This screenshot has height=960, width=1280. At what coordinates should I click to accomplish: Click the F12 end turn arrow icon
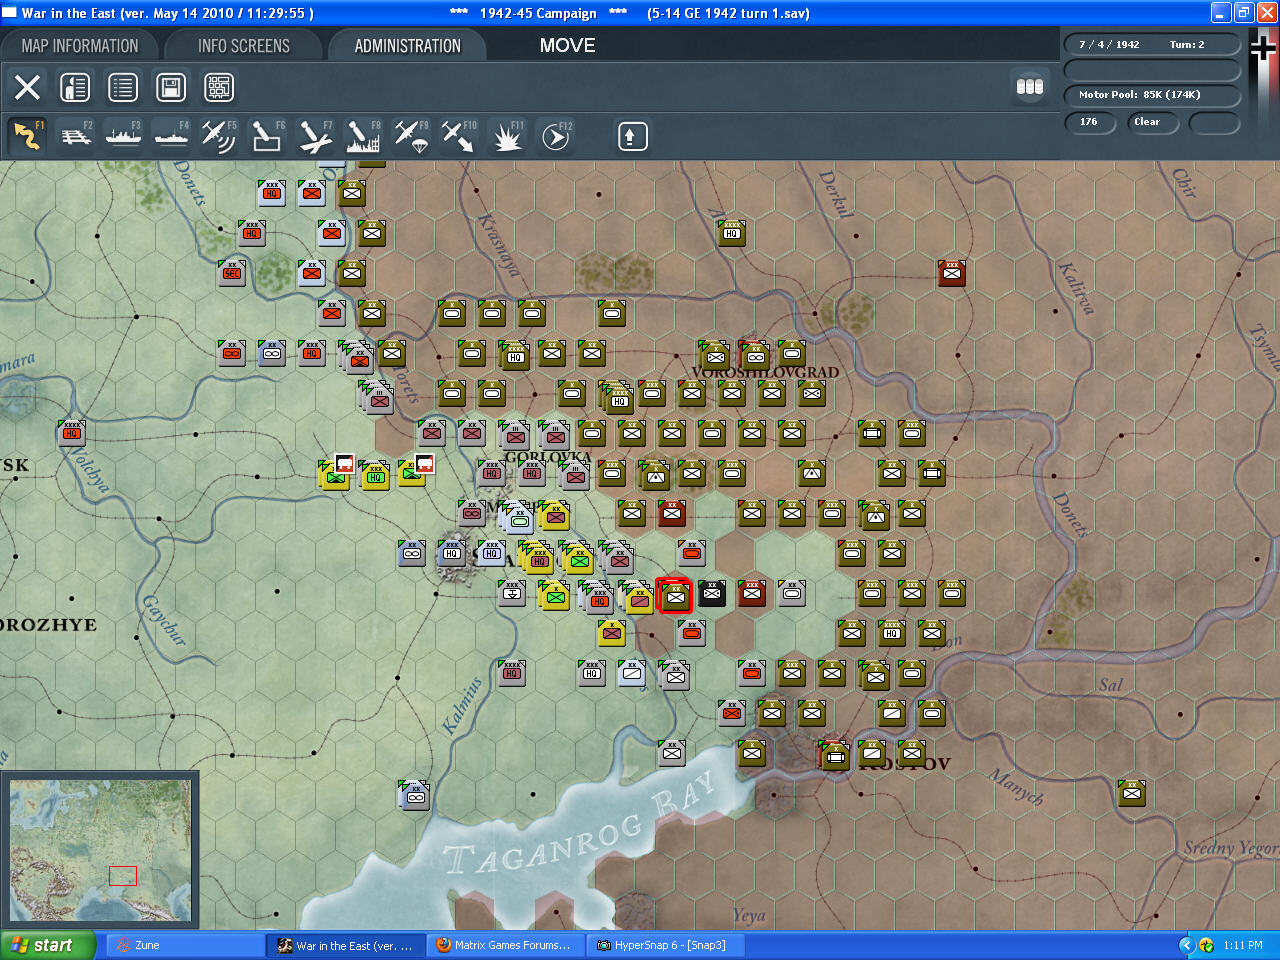(556, 136)
